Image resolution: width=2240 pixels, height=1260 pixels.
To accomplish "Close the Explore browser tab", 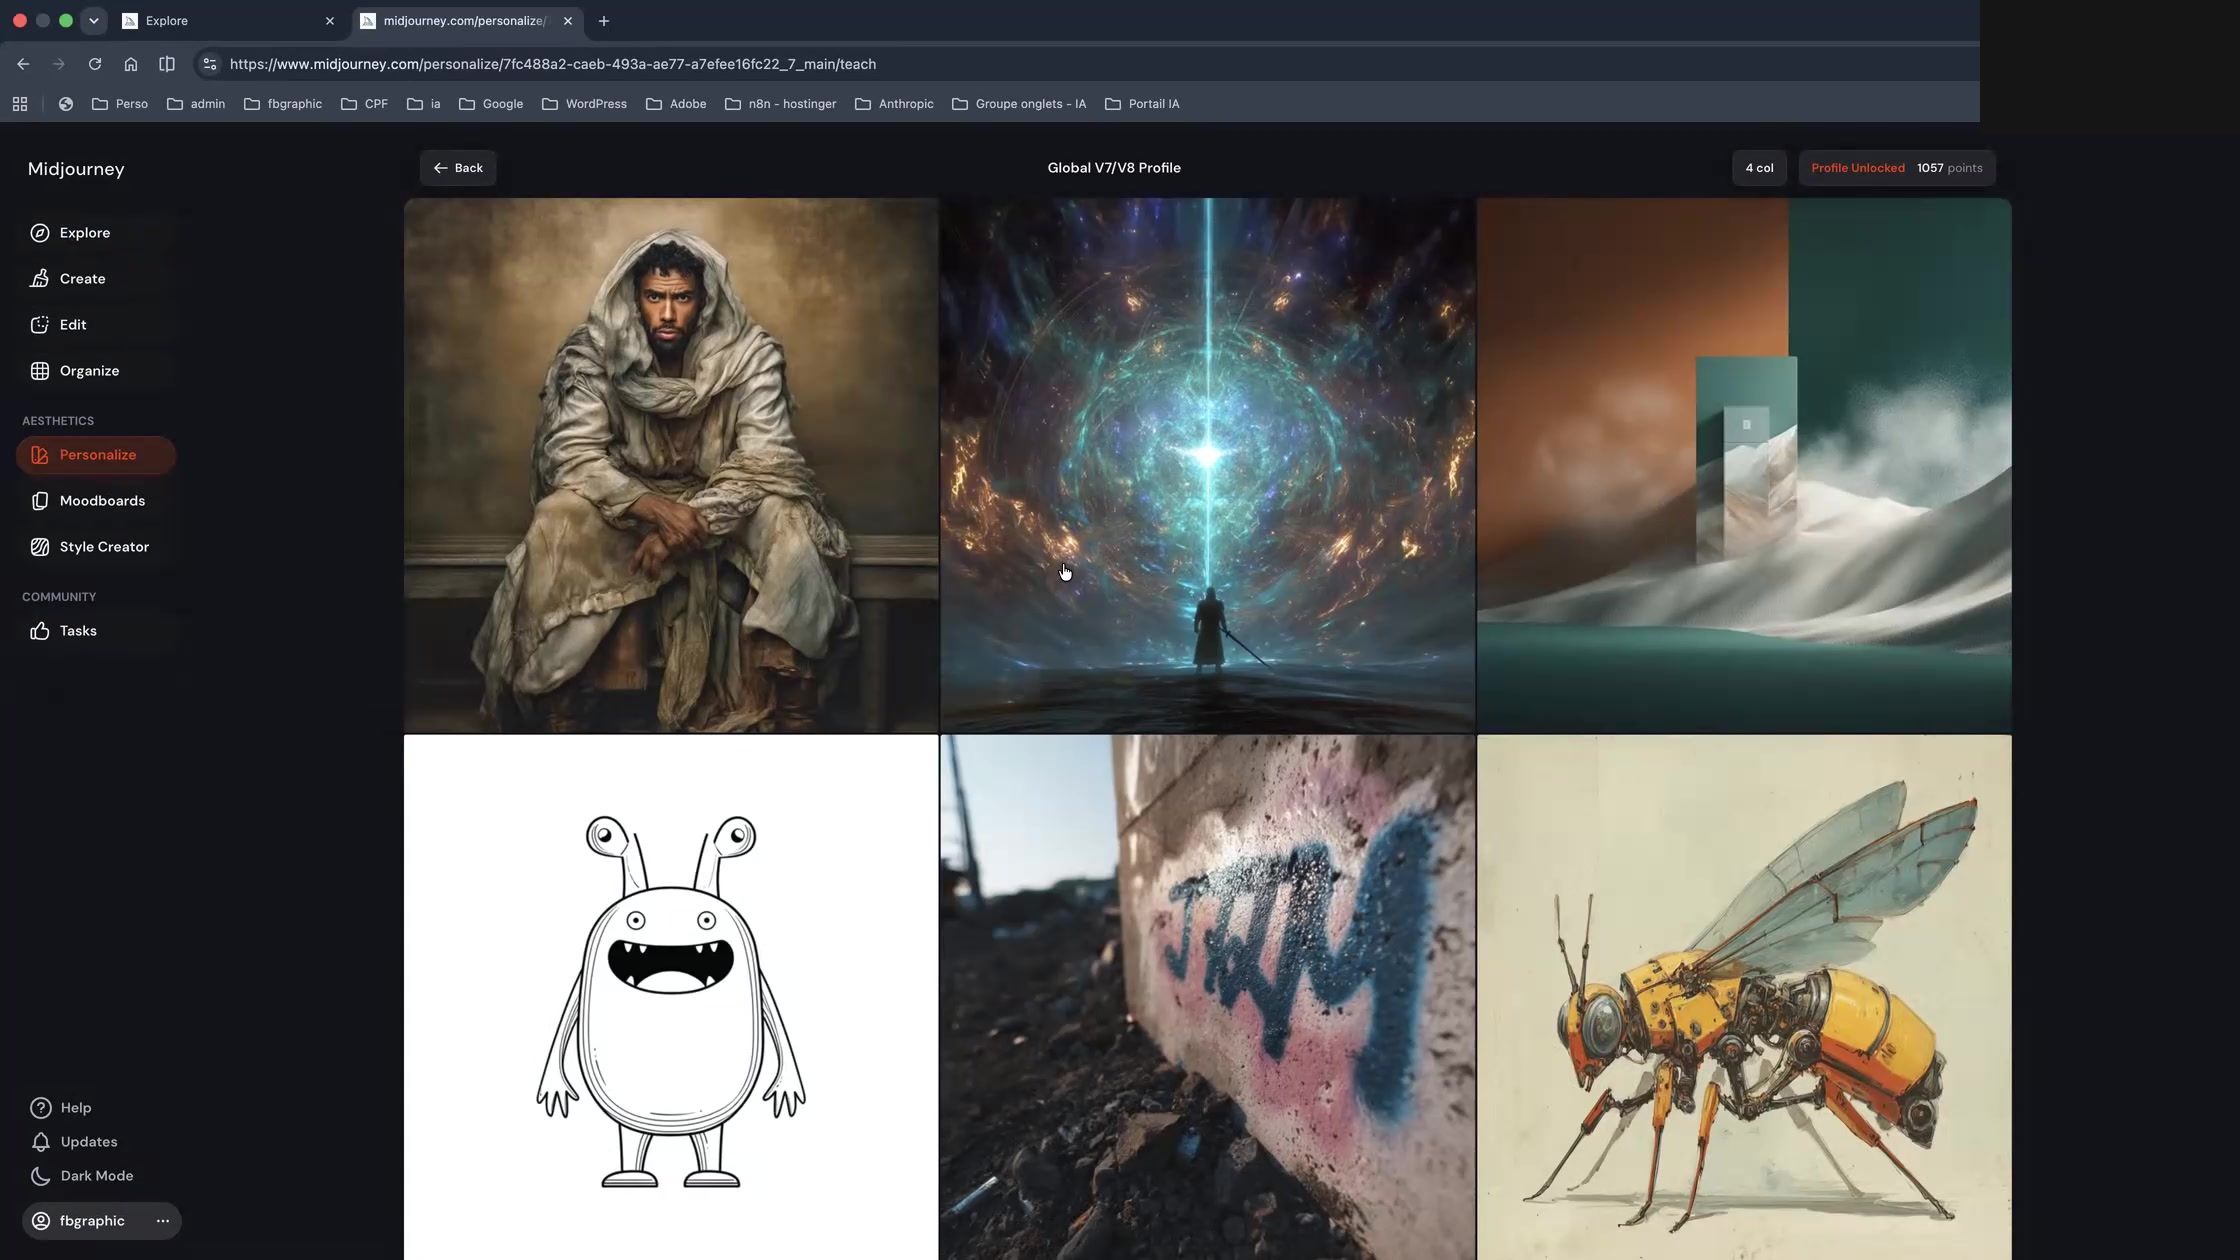I will (x=330, y=21).
